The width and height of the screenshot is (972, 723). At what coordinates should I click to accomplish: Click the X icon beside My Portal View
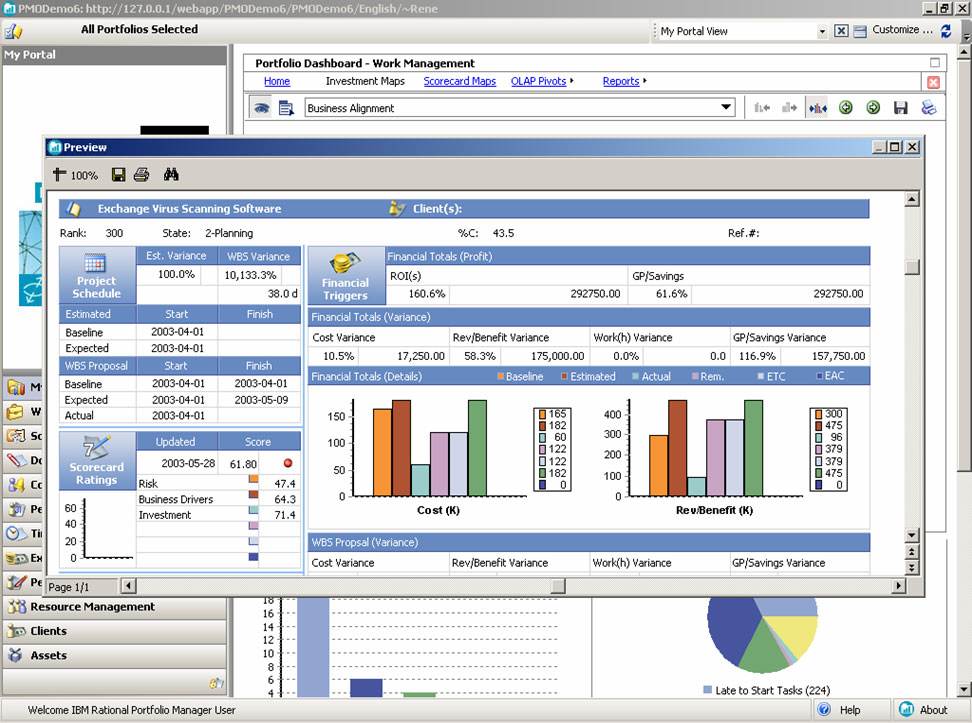(x=841, y=30)
